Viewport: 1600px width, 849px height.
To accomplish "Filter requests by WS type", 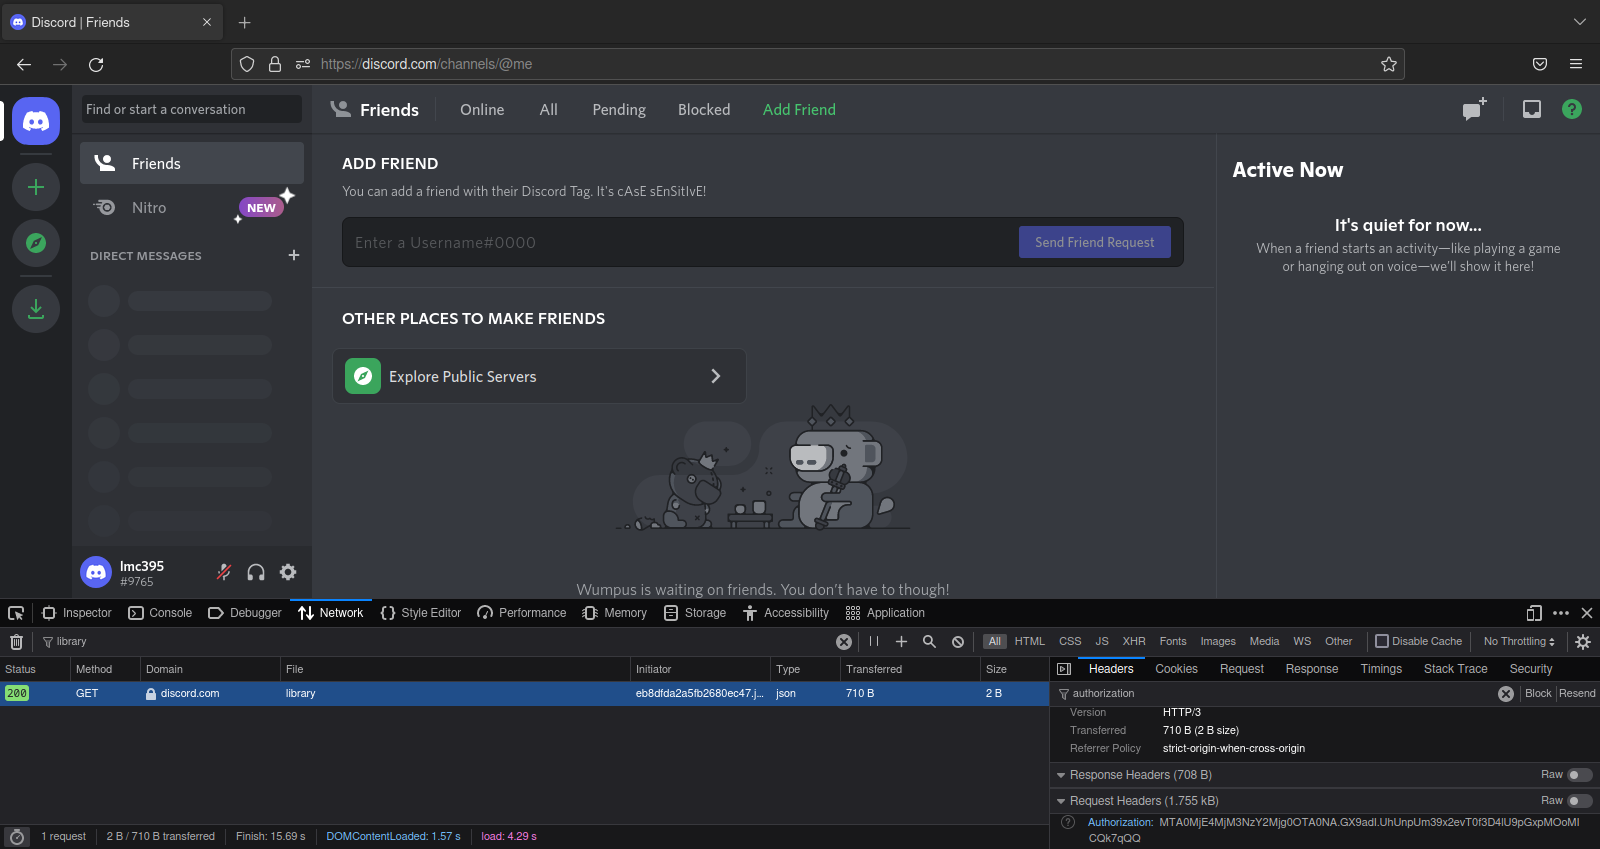I will tap(1302, 642).
